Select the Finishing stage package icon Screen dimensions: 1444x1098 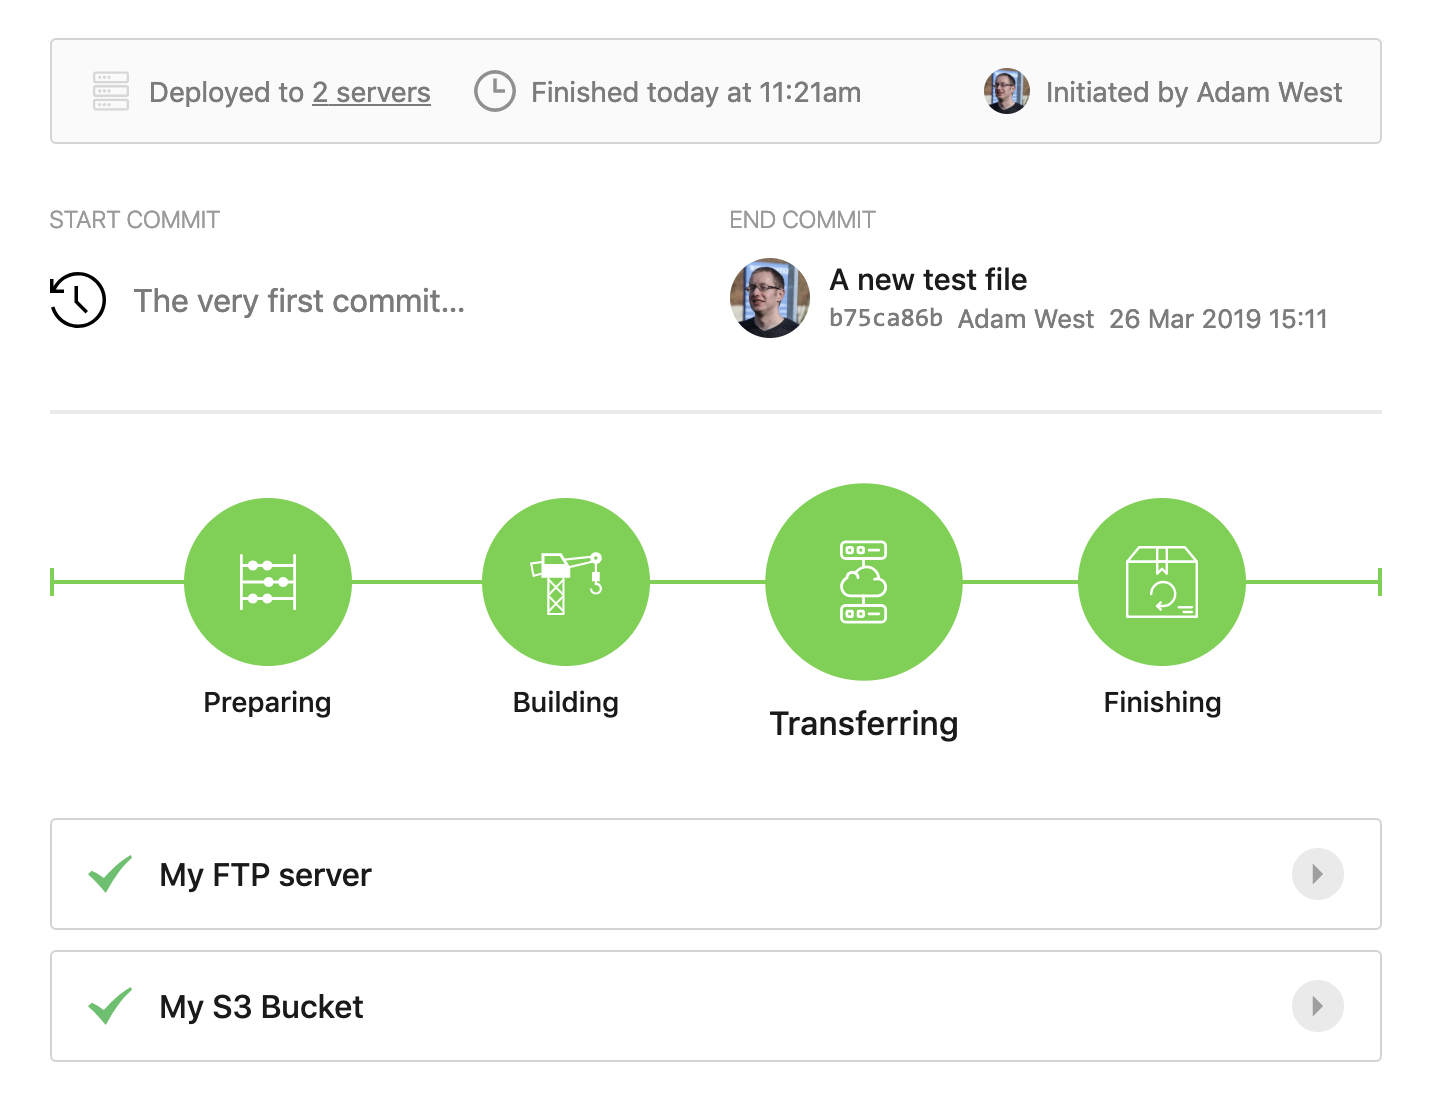click(1161, 582)
